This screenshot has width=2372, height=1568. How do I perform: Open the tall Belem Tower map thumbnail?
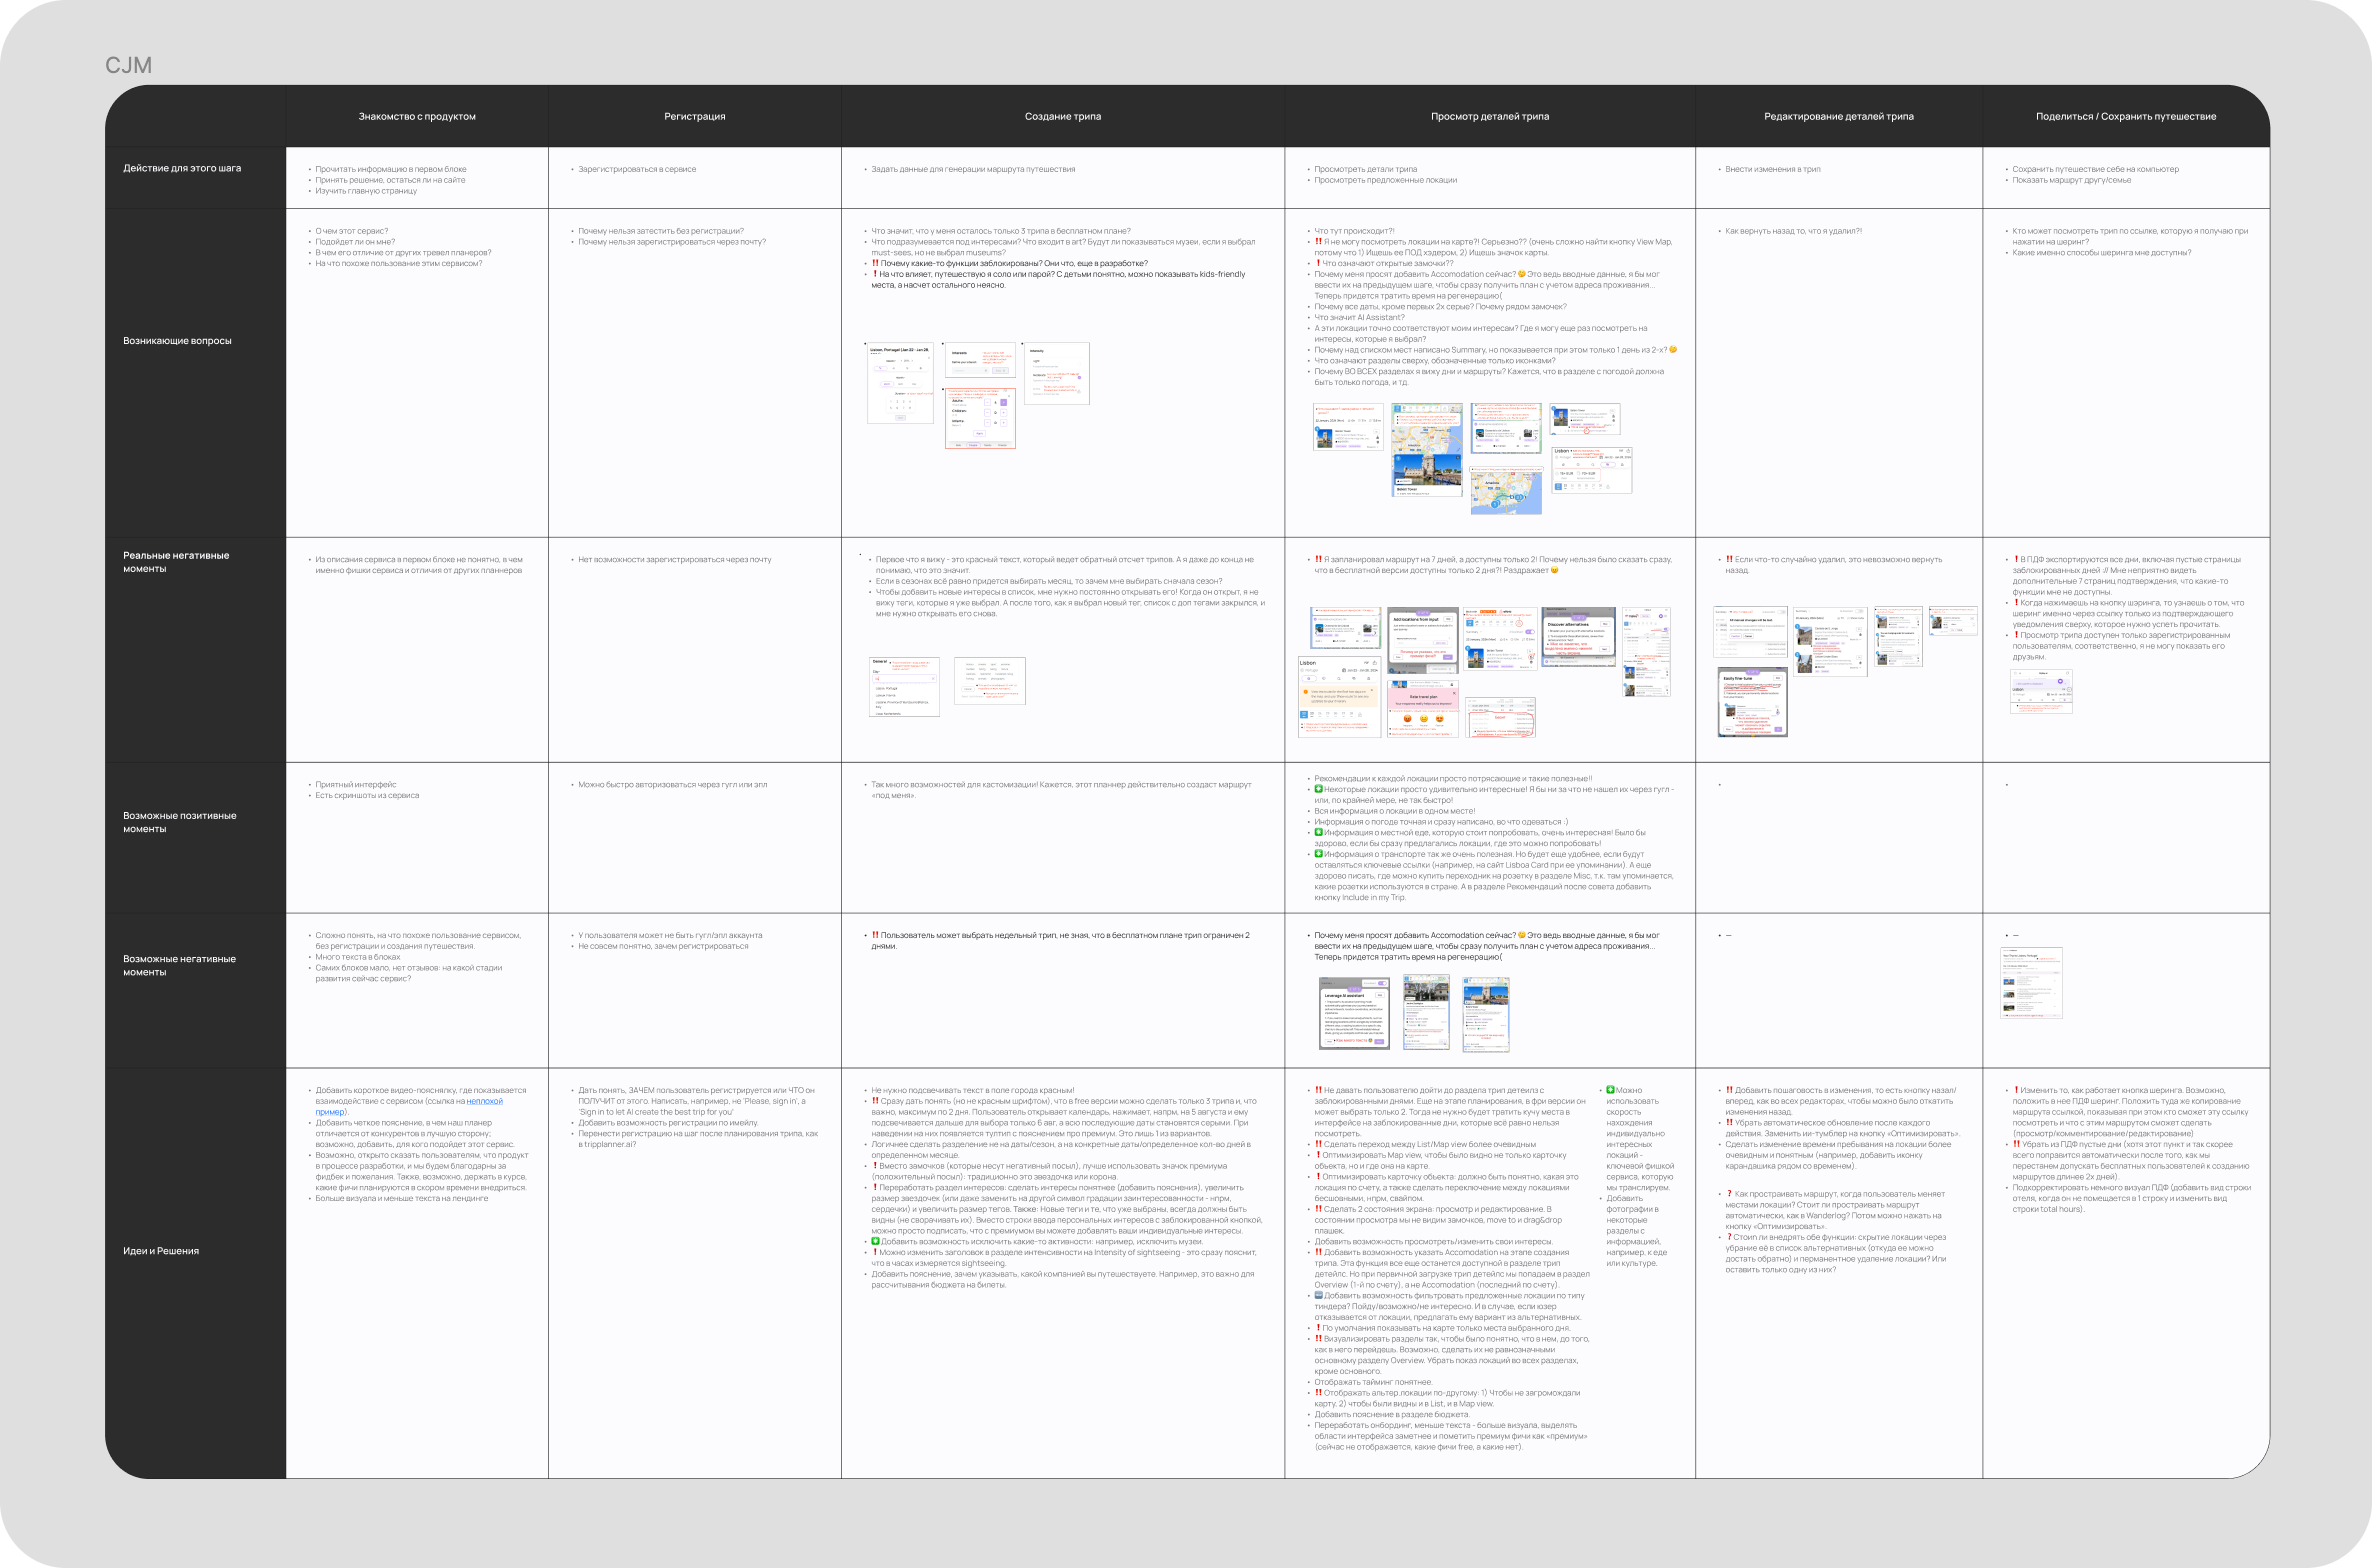tap(1427, 450)
